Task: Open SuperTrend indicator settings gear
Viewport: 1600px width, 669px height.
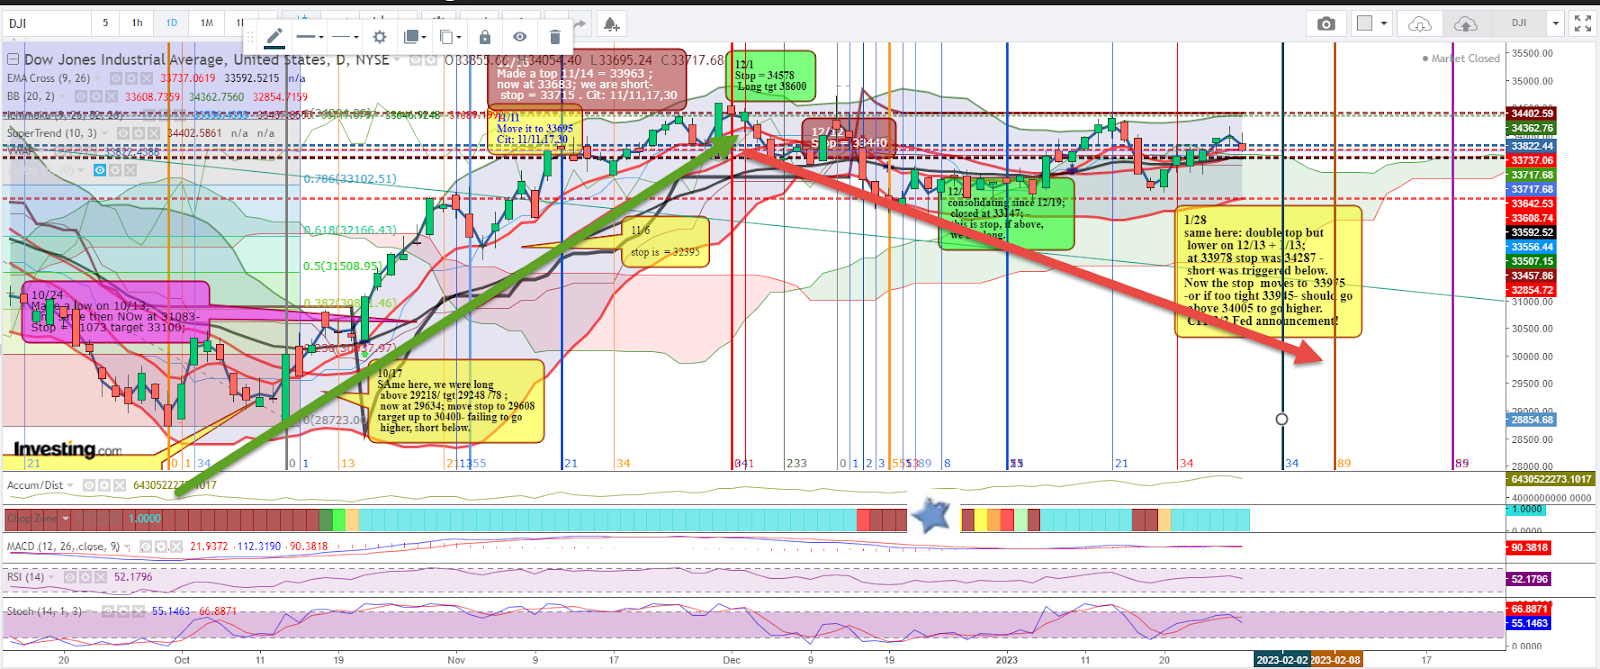Action: click(138, 133)
